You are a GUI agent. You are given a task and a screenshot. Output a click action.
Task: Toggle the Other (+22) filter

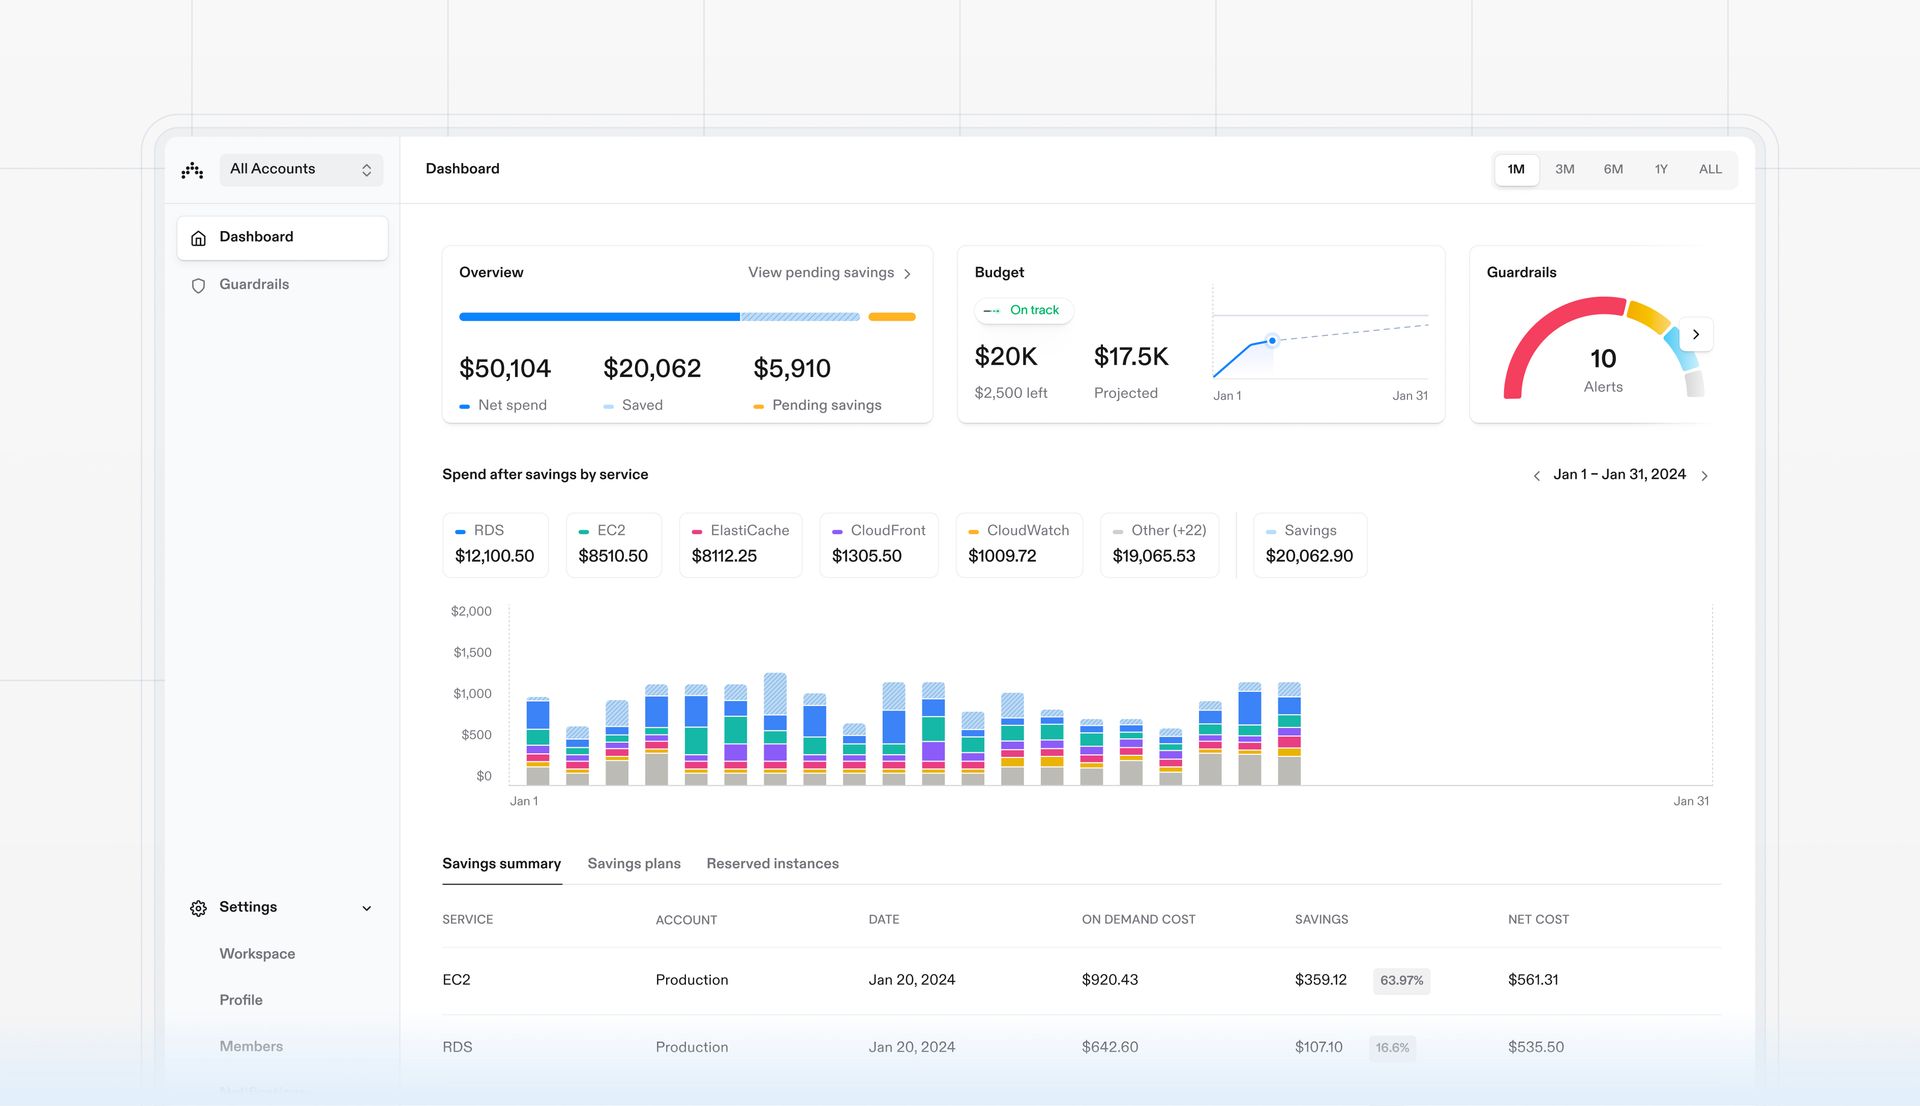point(1160,545)
